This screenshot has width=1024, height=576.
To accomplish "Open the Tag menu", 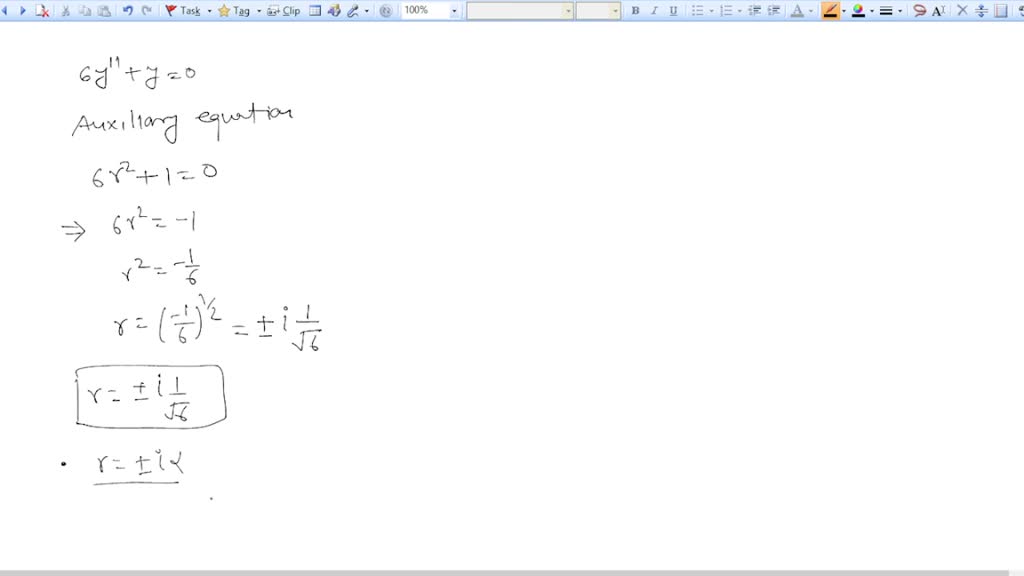I will (236, 10).
